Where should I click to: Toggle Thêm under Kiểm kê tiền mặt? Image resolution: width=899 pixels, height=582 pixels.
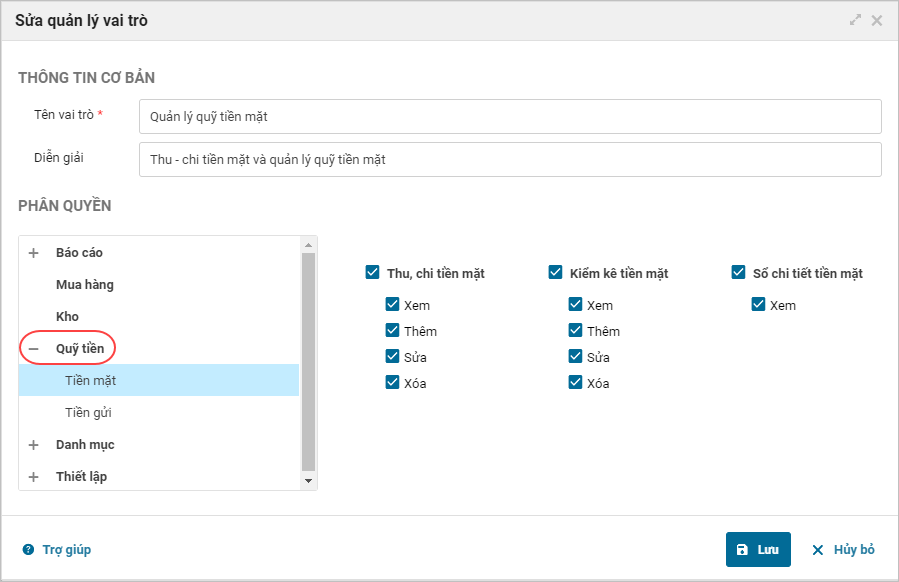576,330
